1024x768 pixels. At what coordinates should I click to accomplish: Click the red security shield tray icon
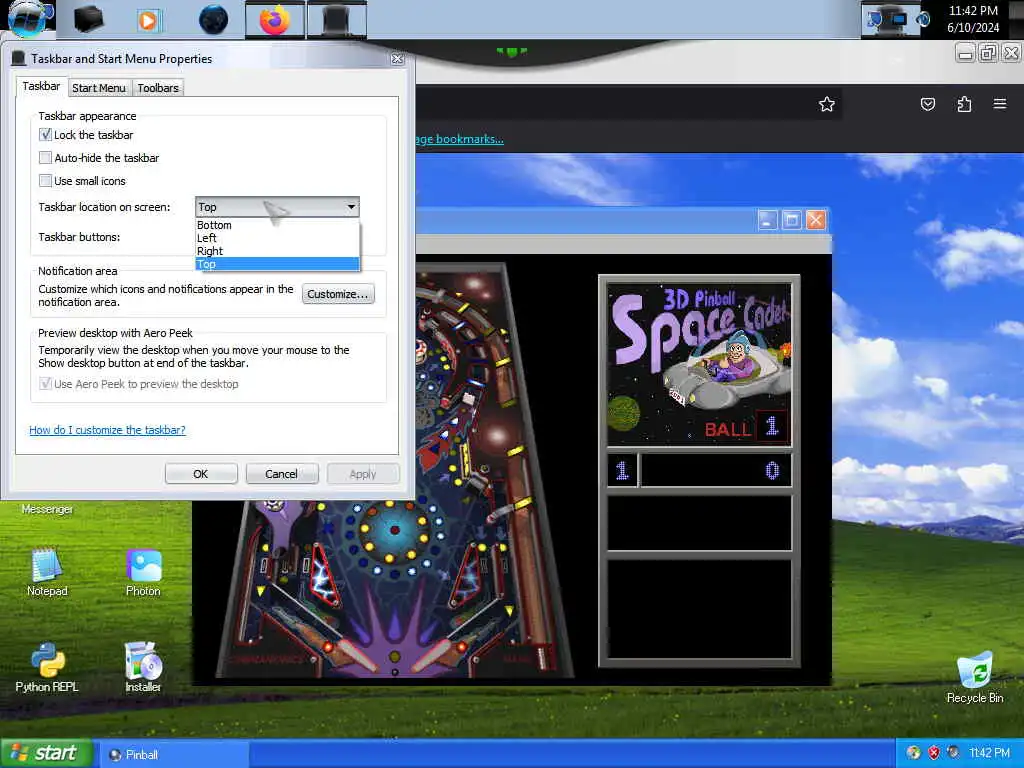click(x=934, y=753)
